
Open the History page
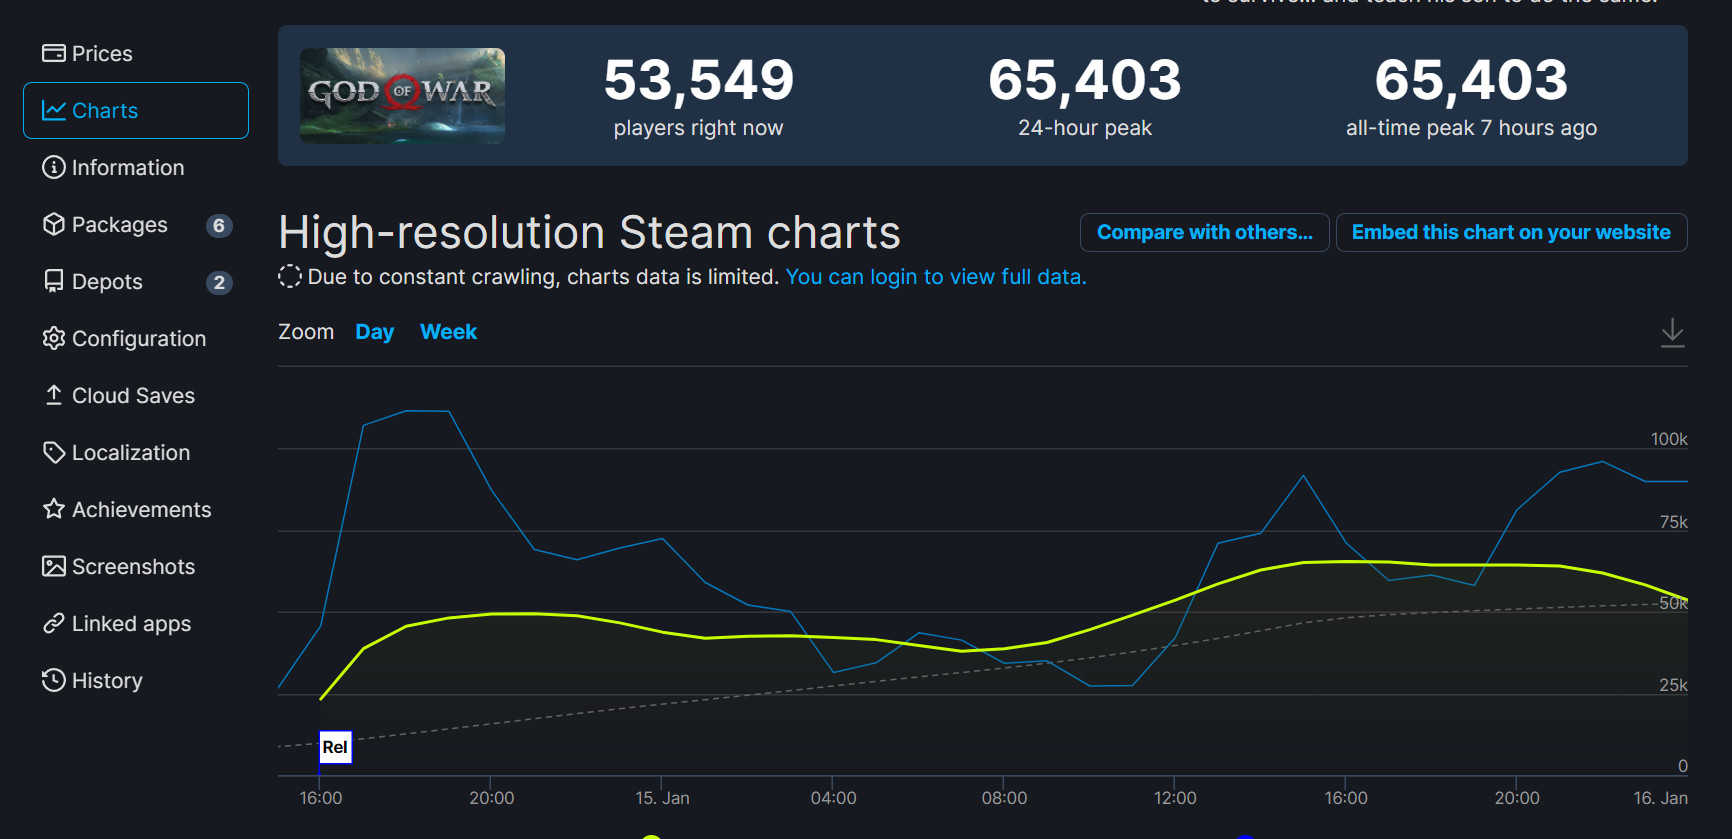click(x=93, y=681)
